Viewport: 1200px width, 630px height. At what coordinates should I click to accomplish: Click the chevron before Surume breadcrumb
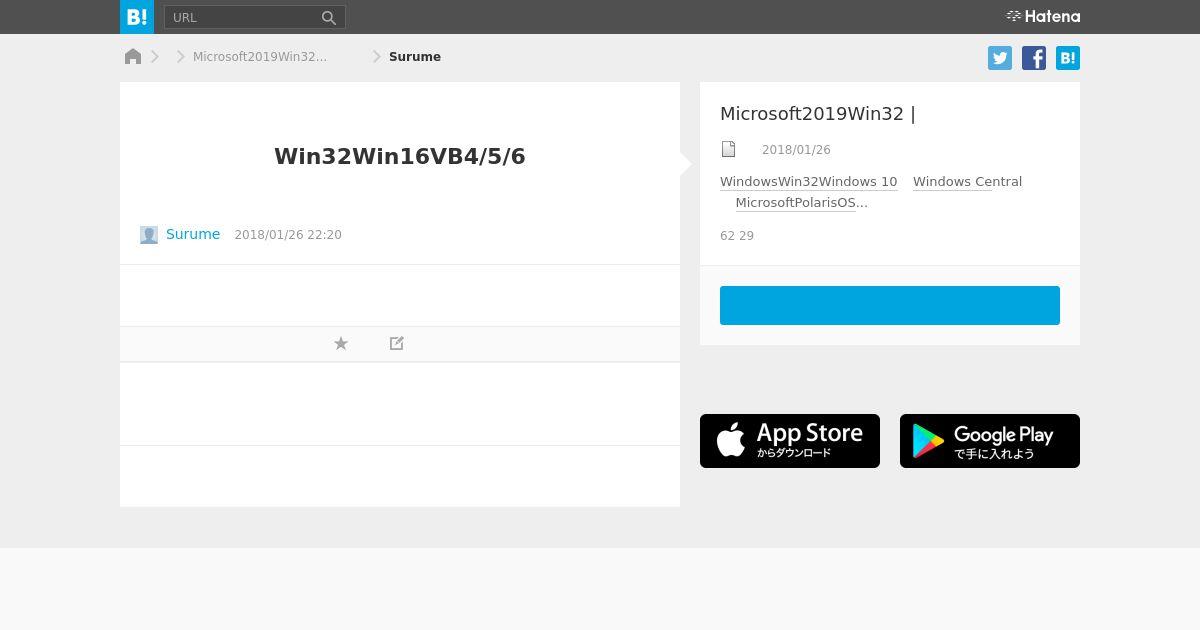click(377, 57)
